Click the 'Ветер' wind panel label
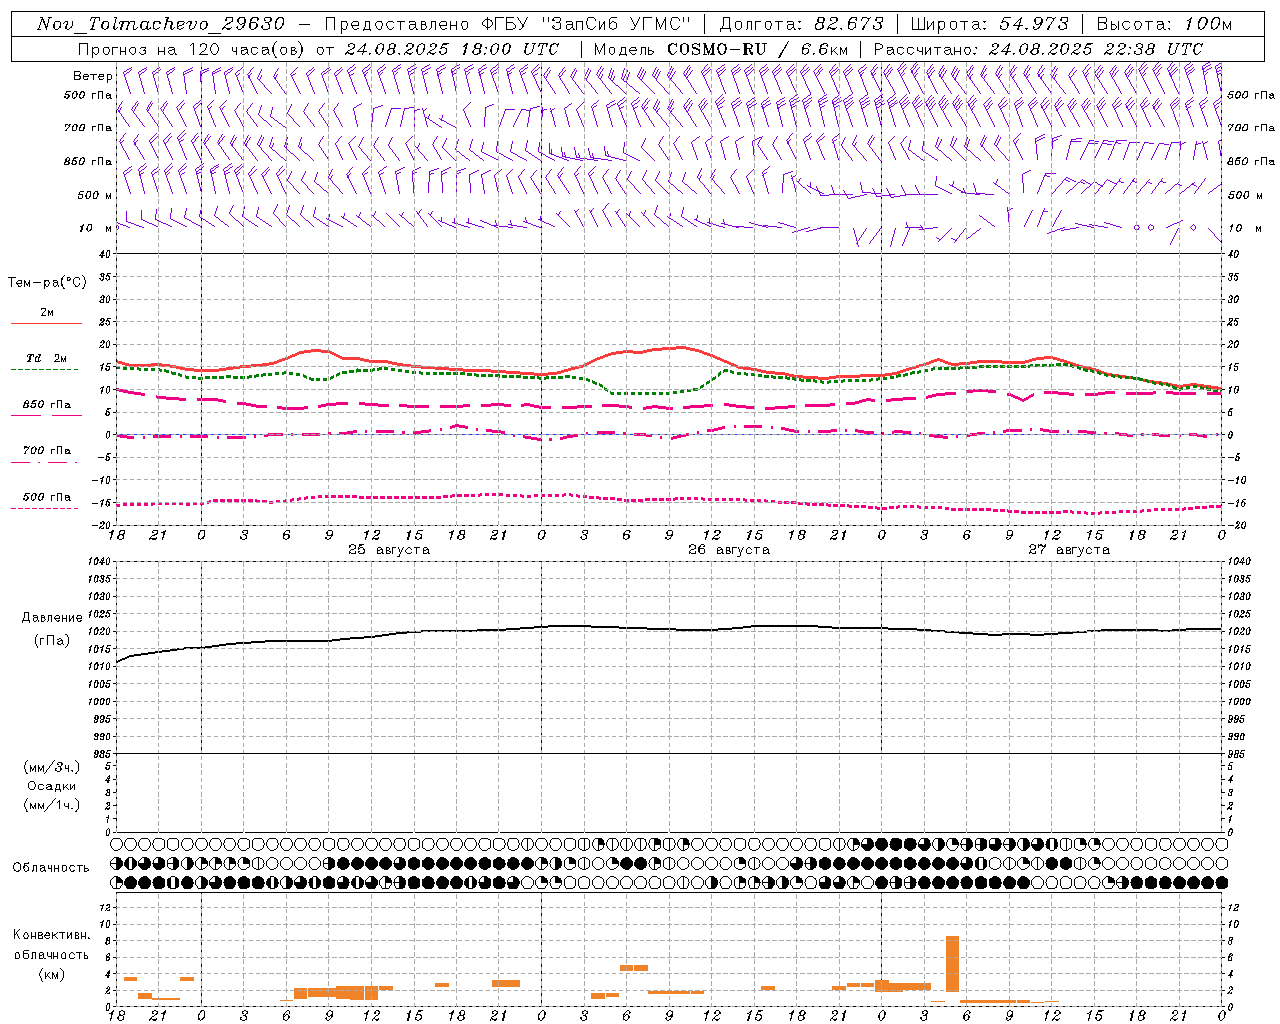1280x1024 pixels. point(93,76)
